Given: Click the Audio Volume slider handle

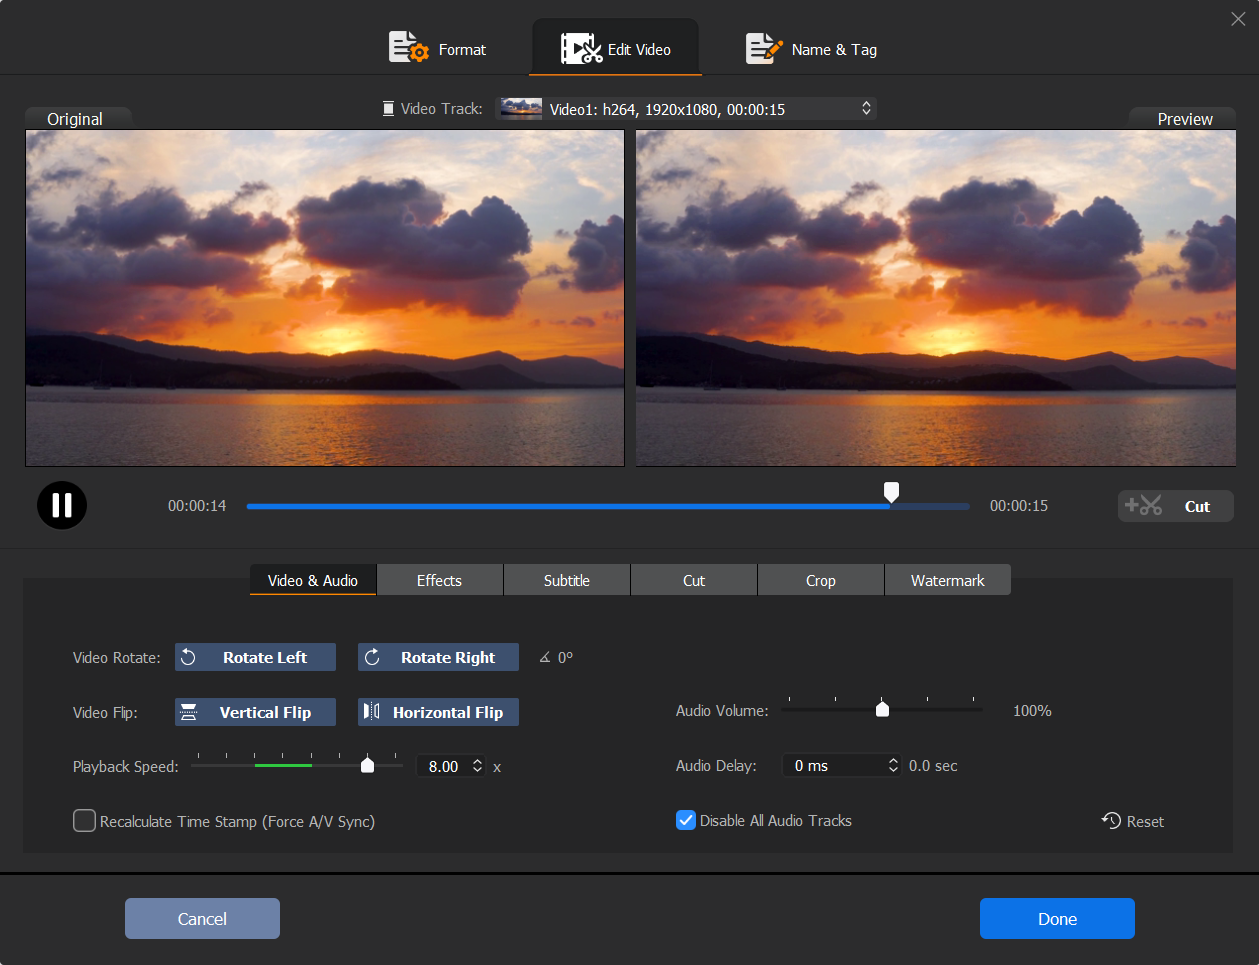Looking at the screenshot, I should (x=882, y=709).
